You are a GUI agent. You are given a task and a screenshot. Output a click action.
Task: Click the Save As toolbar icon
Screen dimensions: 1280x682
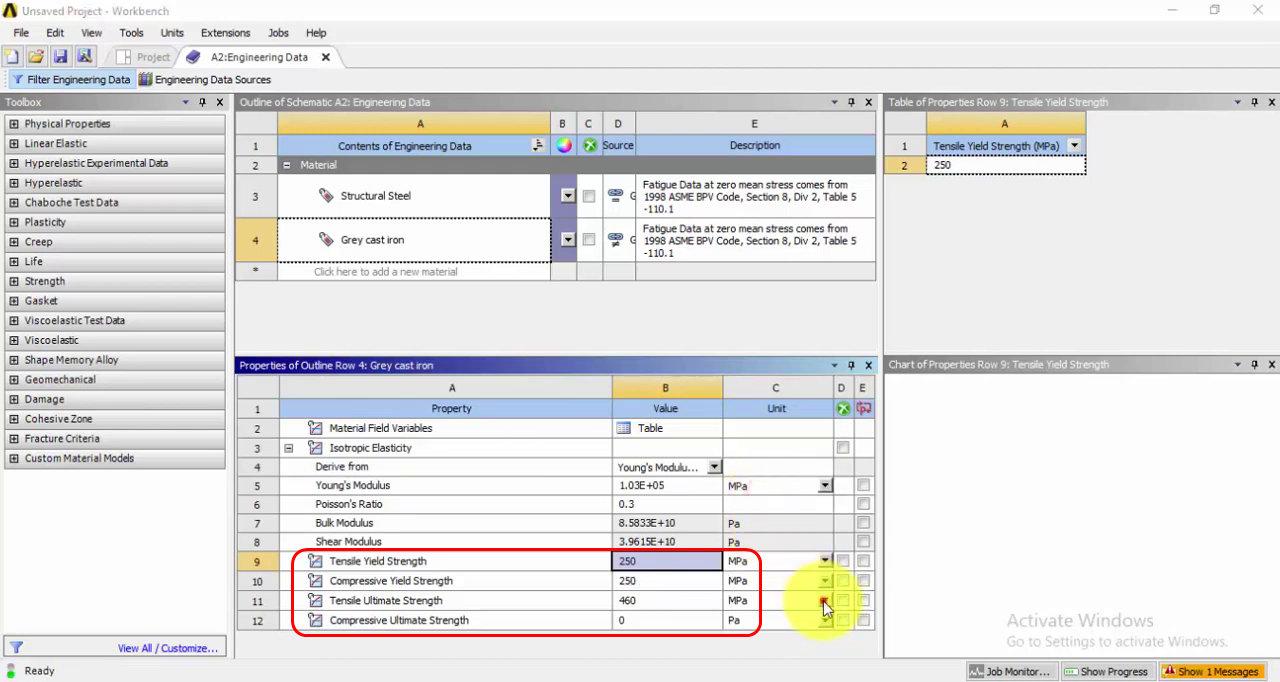[x=84, y=57]
